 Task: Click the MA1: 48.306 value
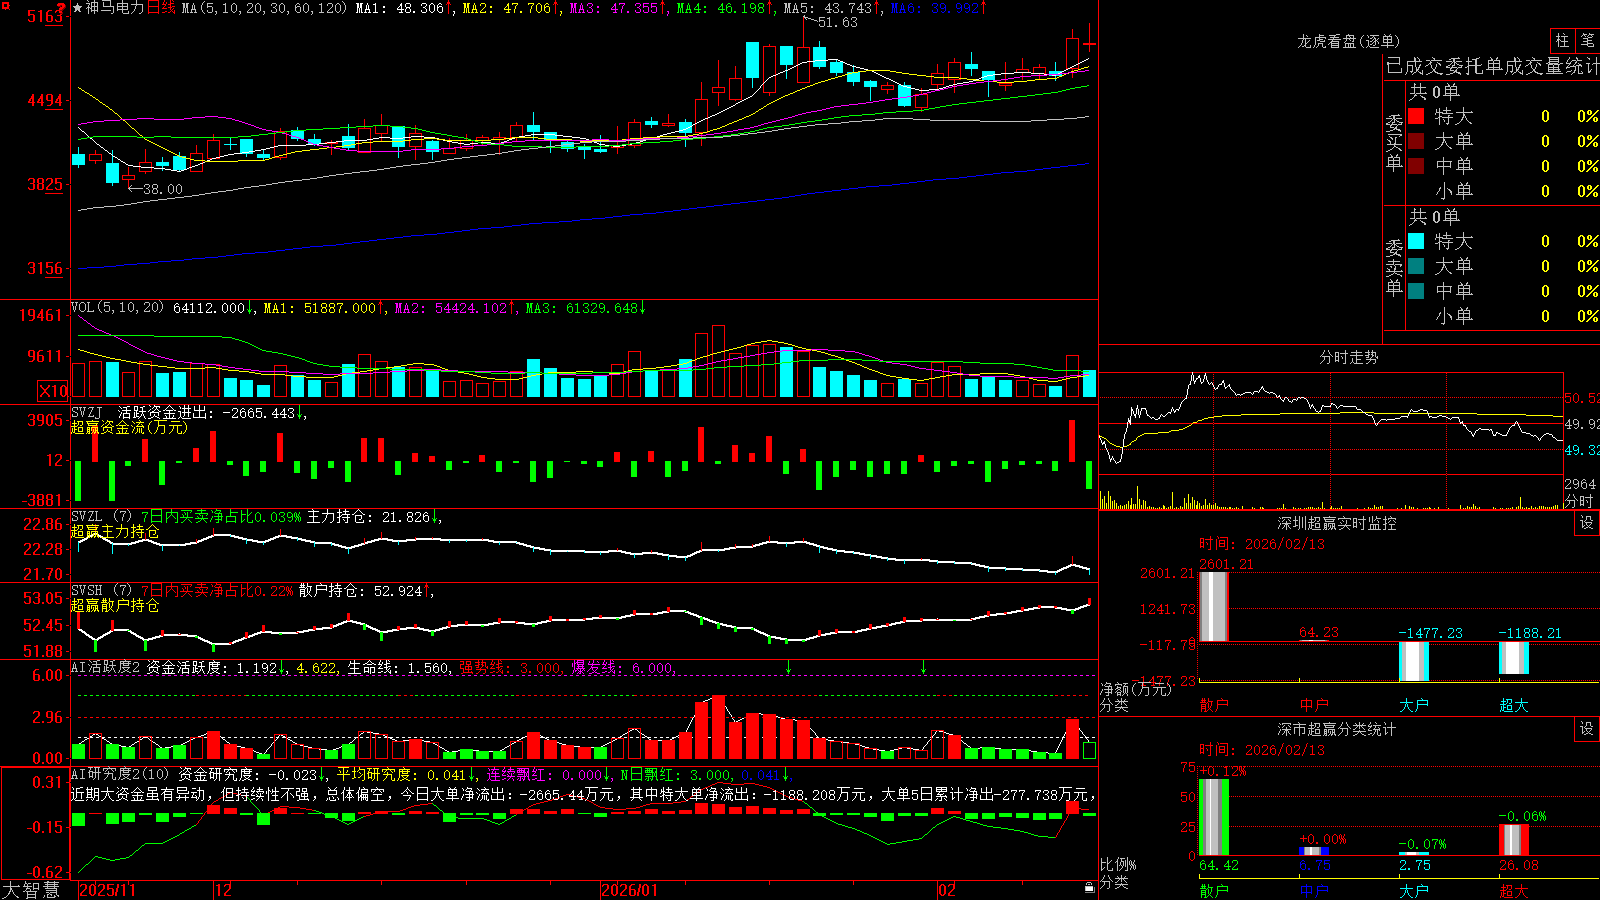[x=404, y=8]
